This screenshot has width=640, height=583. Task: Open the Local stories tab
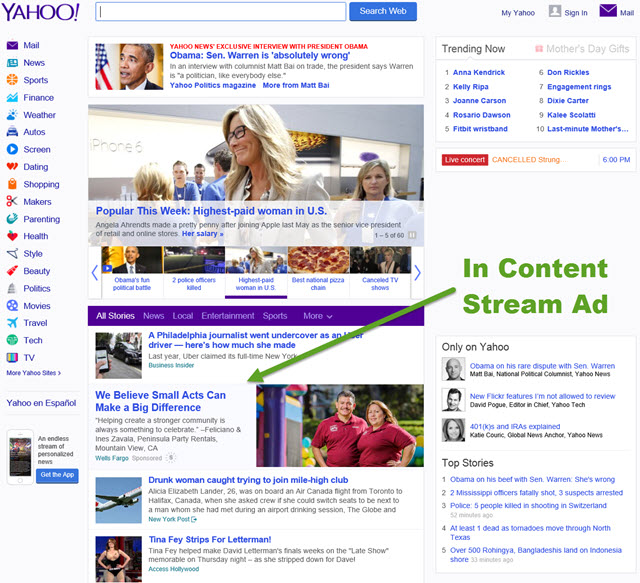(x=182, y=316)
